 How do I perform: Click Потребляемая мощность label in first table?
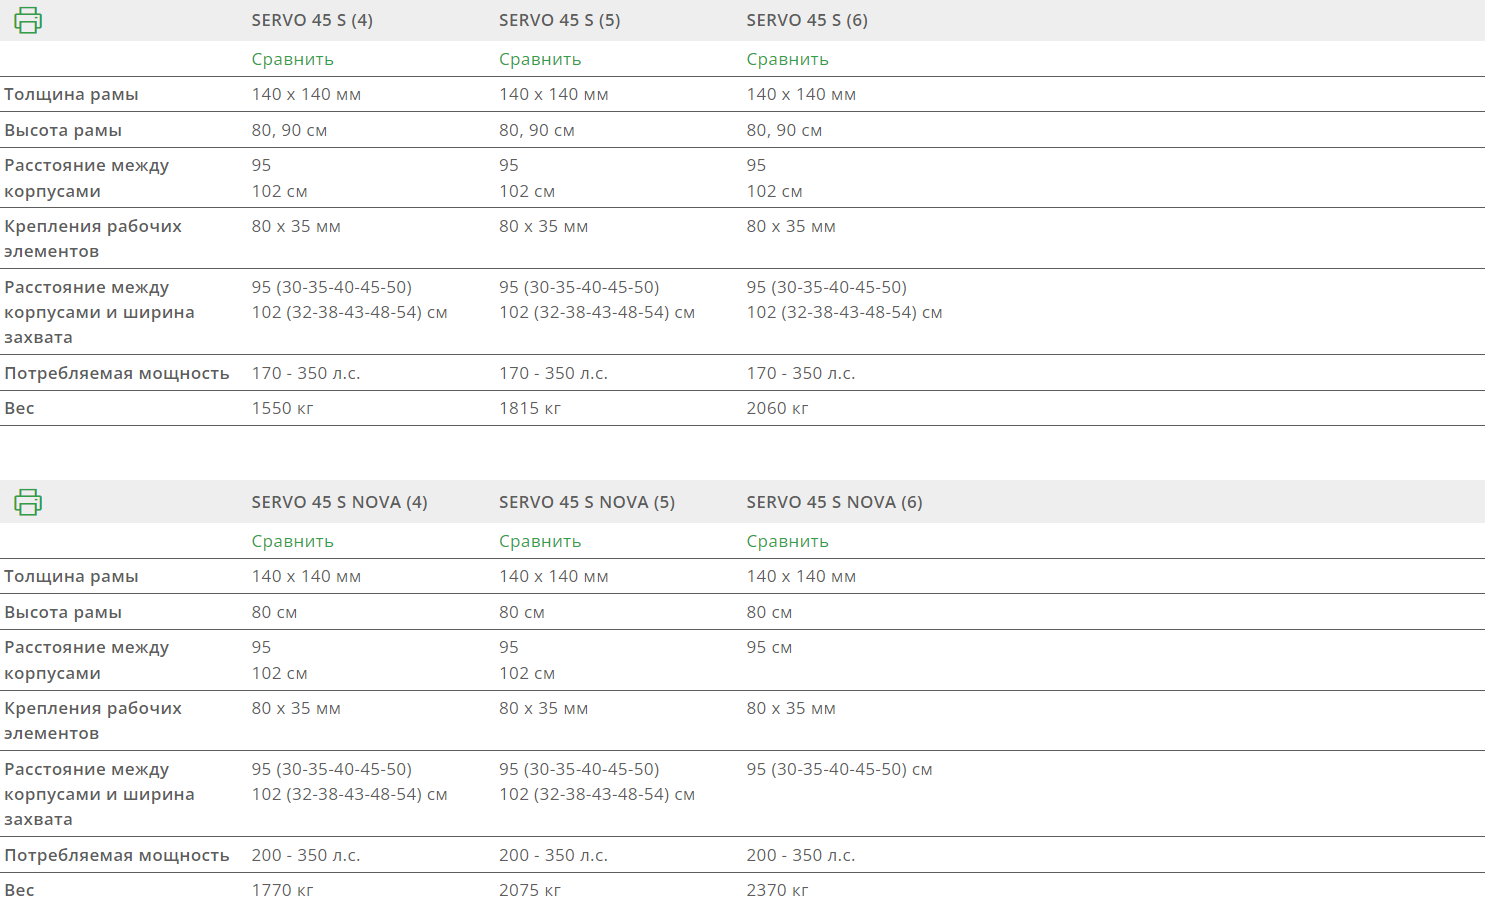(117, 373)
